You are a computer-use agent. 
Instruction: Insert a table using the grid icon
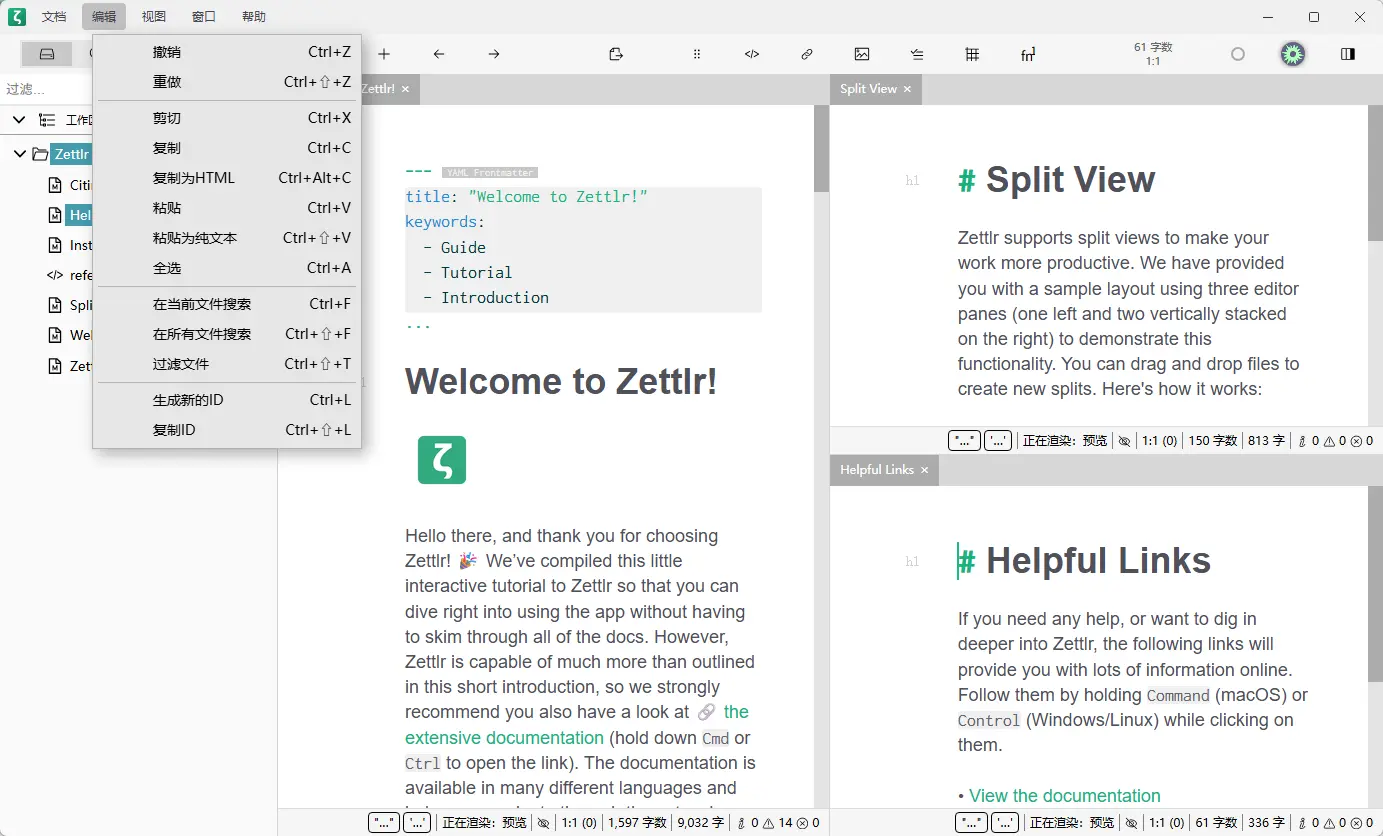tap(972, 54)
